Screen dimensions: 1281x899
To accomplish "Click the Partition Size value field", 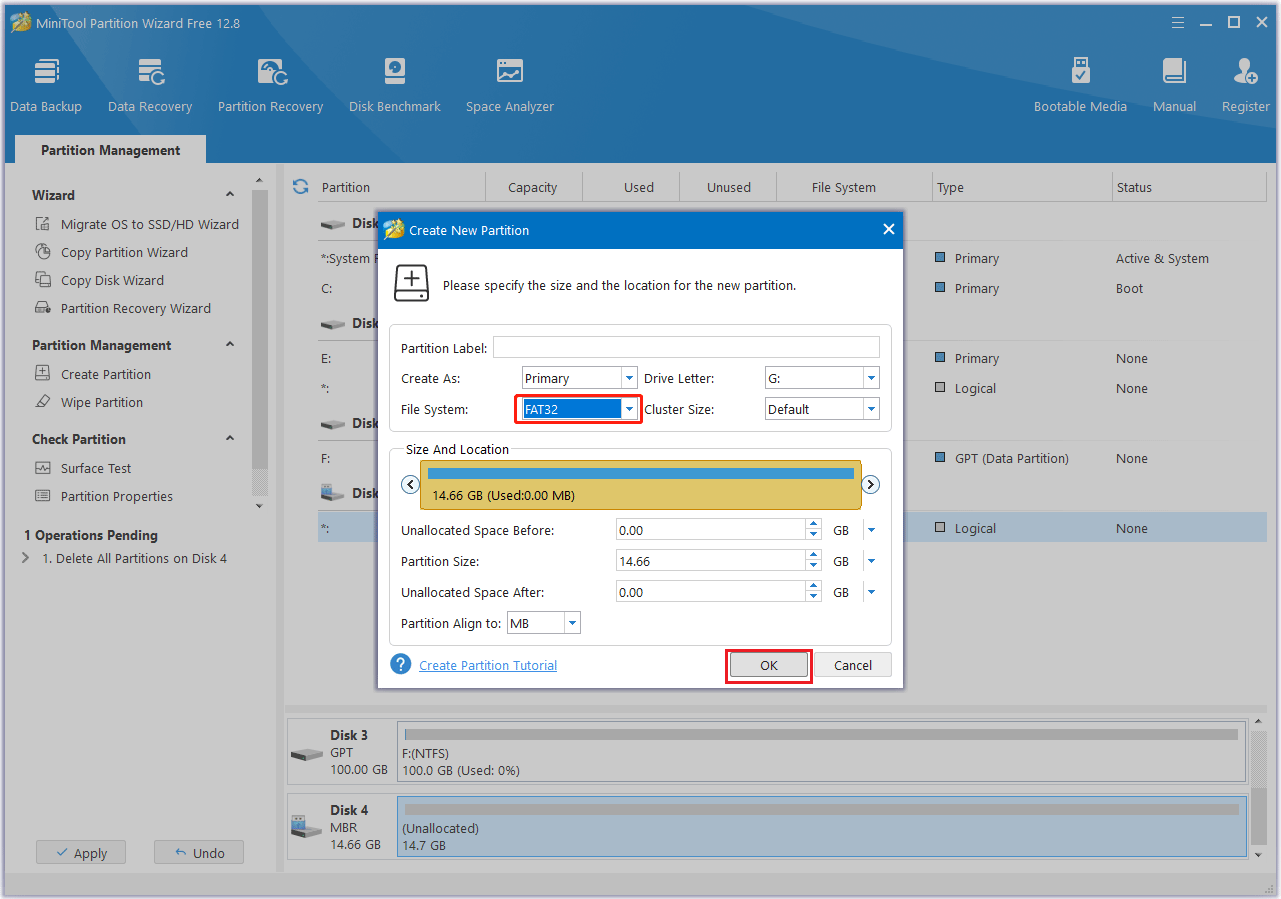I will coord(711,561).
